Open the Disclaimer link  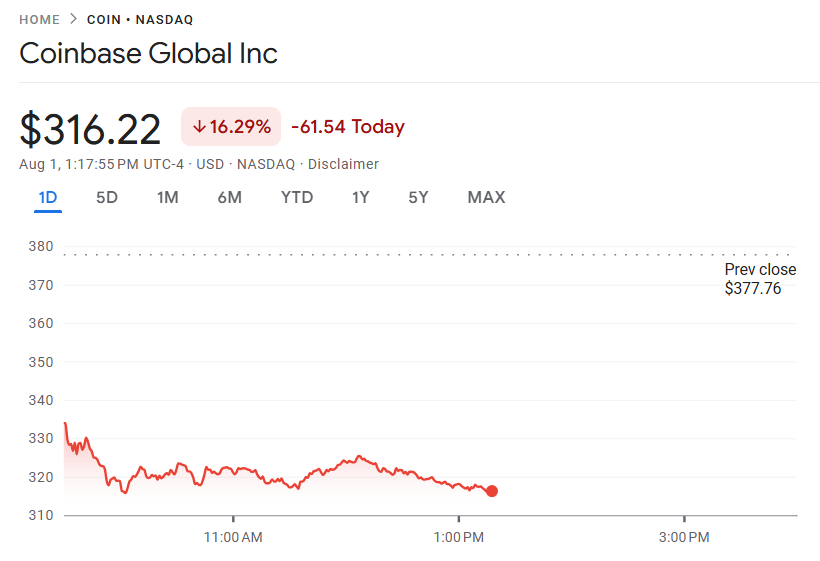tap(343, 164)
